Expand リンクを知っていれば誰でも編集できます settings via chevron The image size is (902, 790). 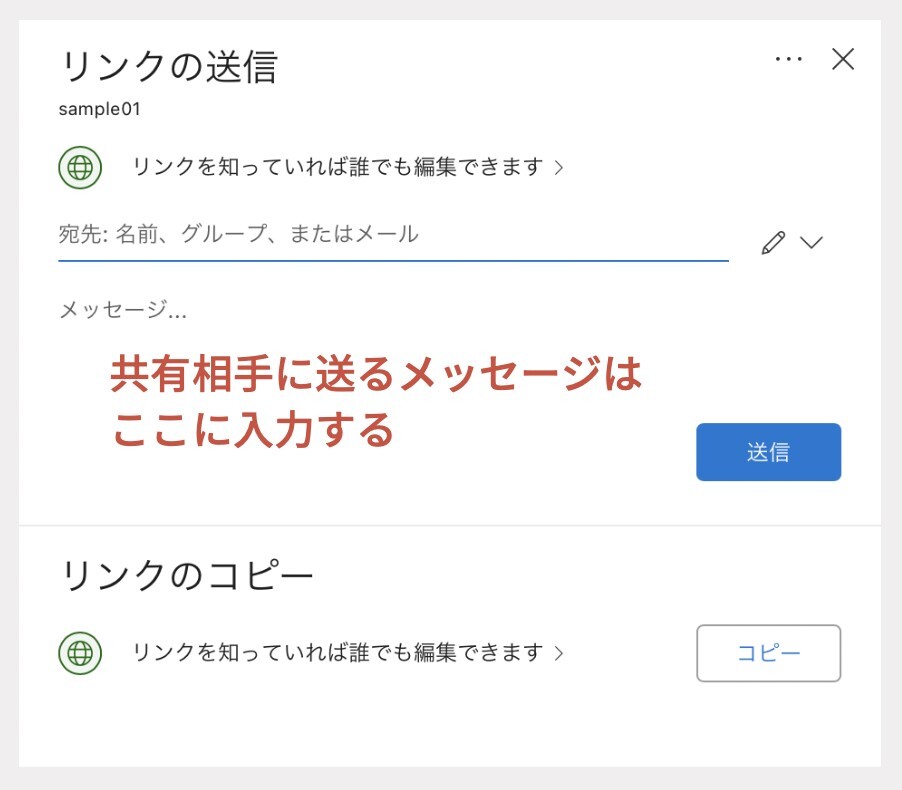tap(556, 168)
